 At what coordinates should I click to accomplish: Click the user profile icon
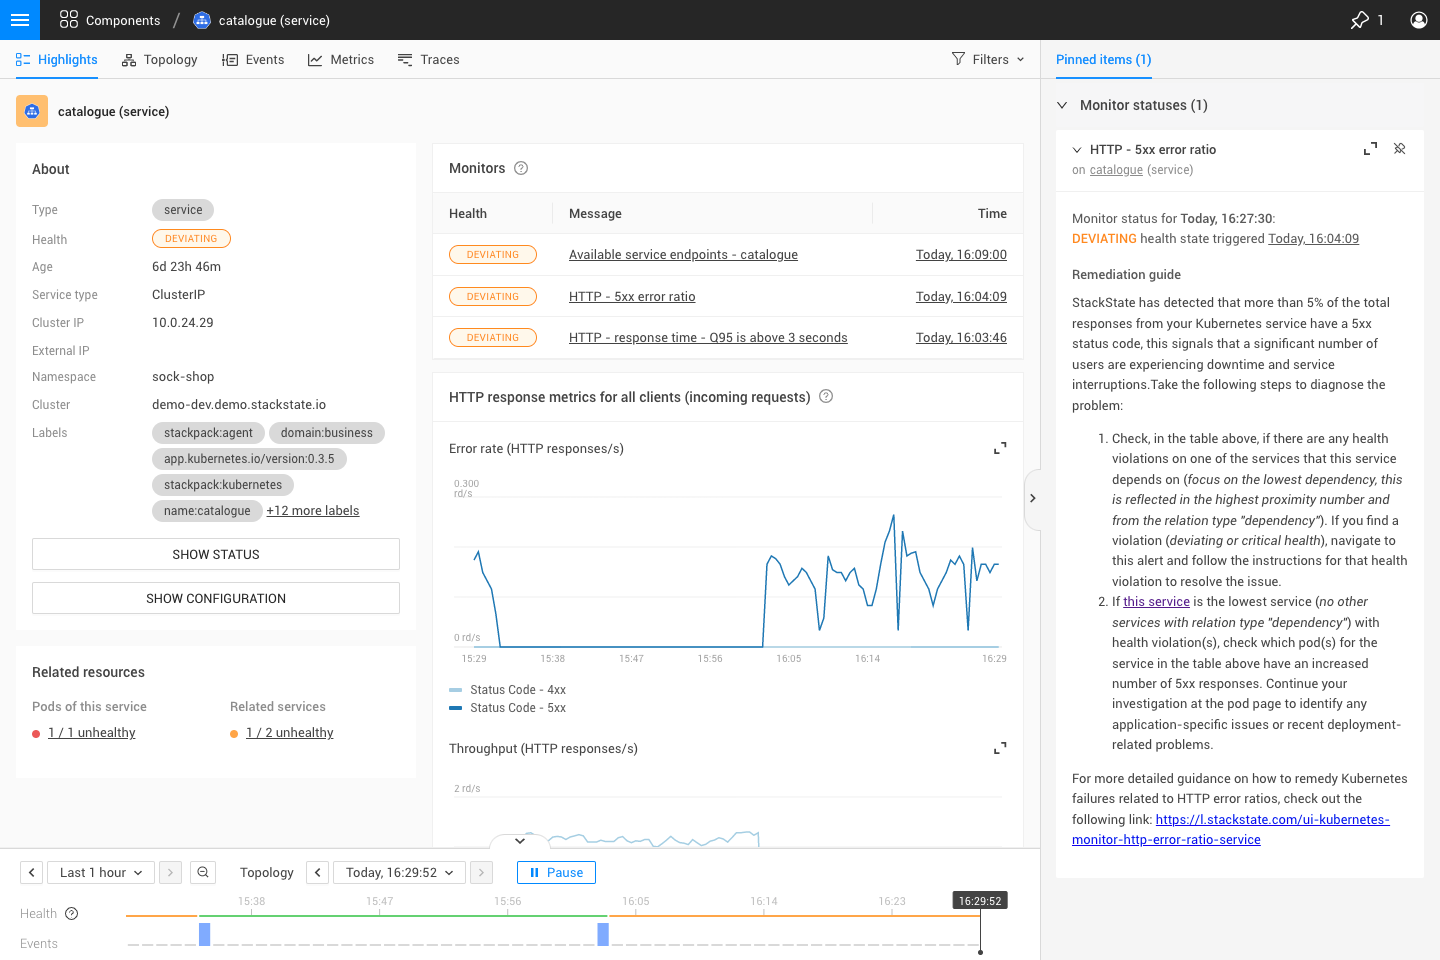[x=1418, y=20]
